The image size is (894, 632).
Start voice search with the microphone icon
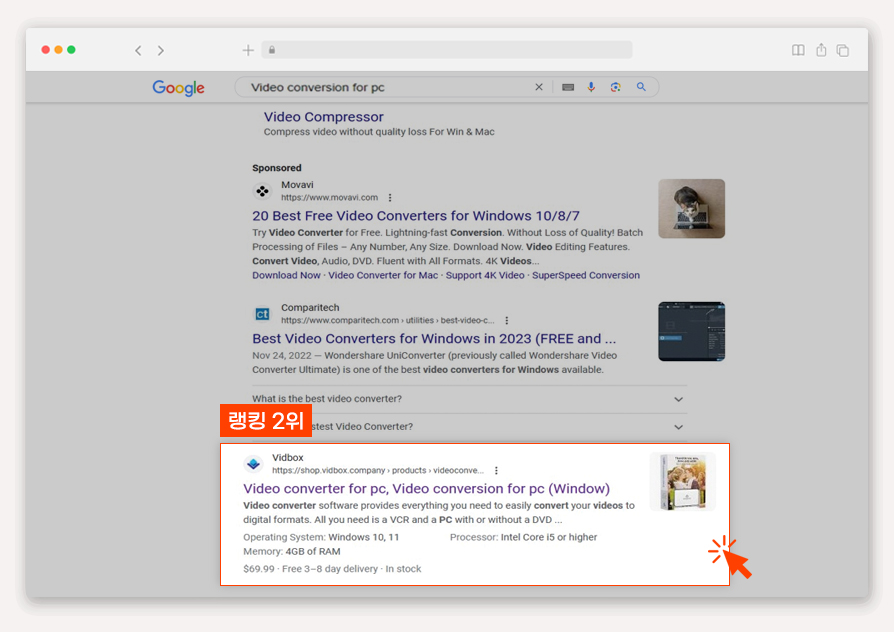591,87
